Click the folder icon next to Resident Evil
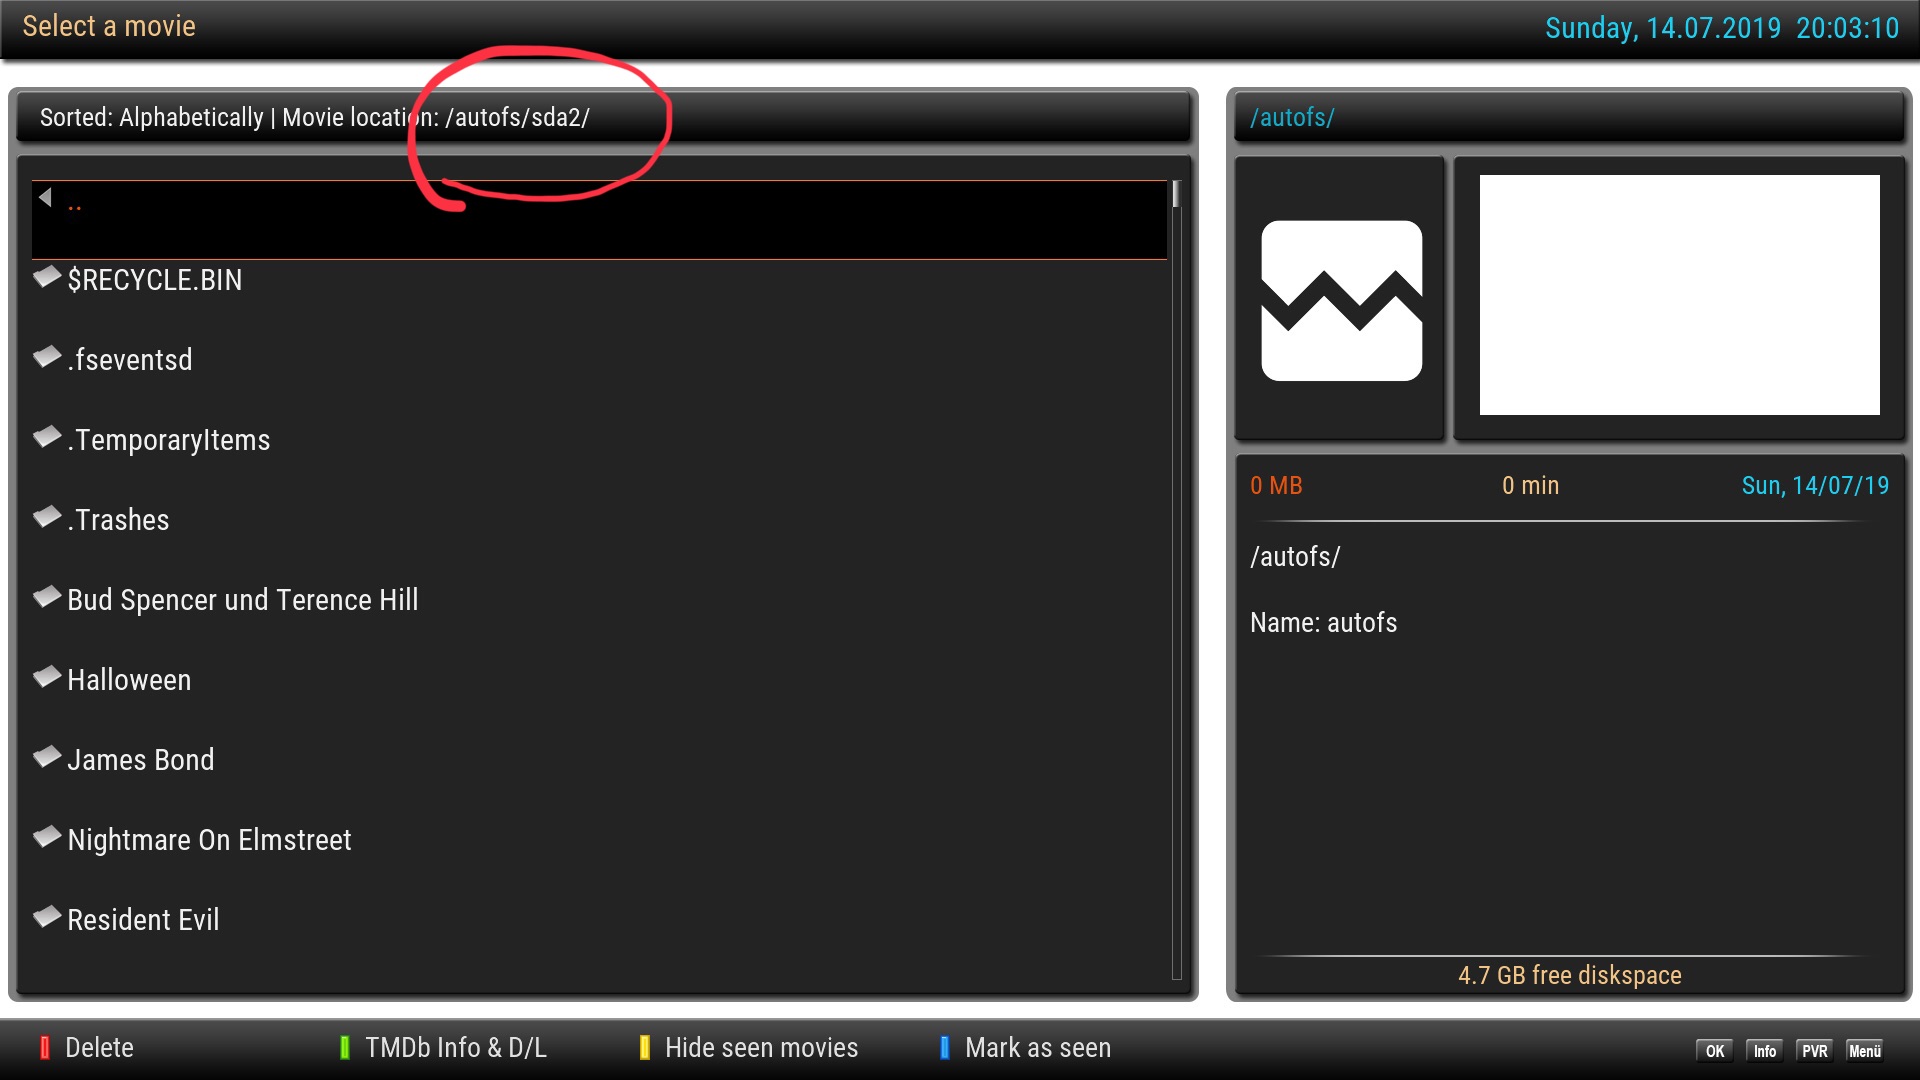This screenshot has width=1920, height=1080. pos(47,917)
